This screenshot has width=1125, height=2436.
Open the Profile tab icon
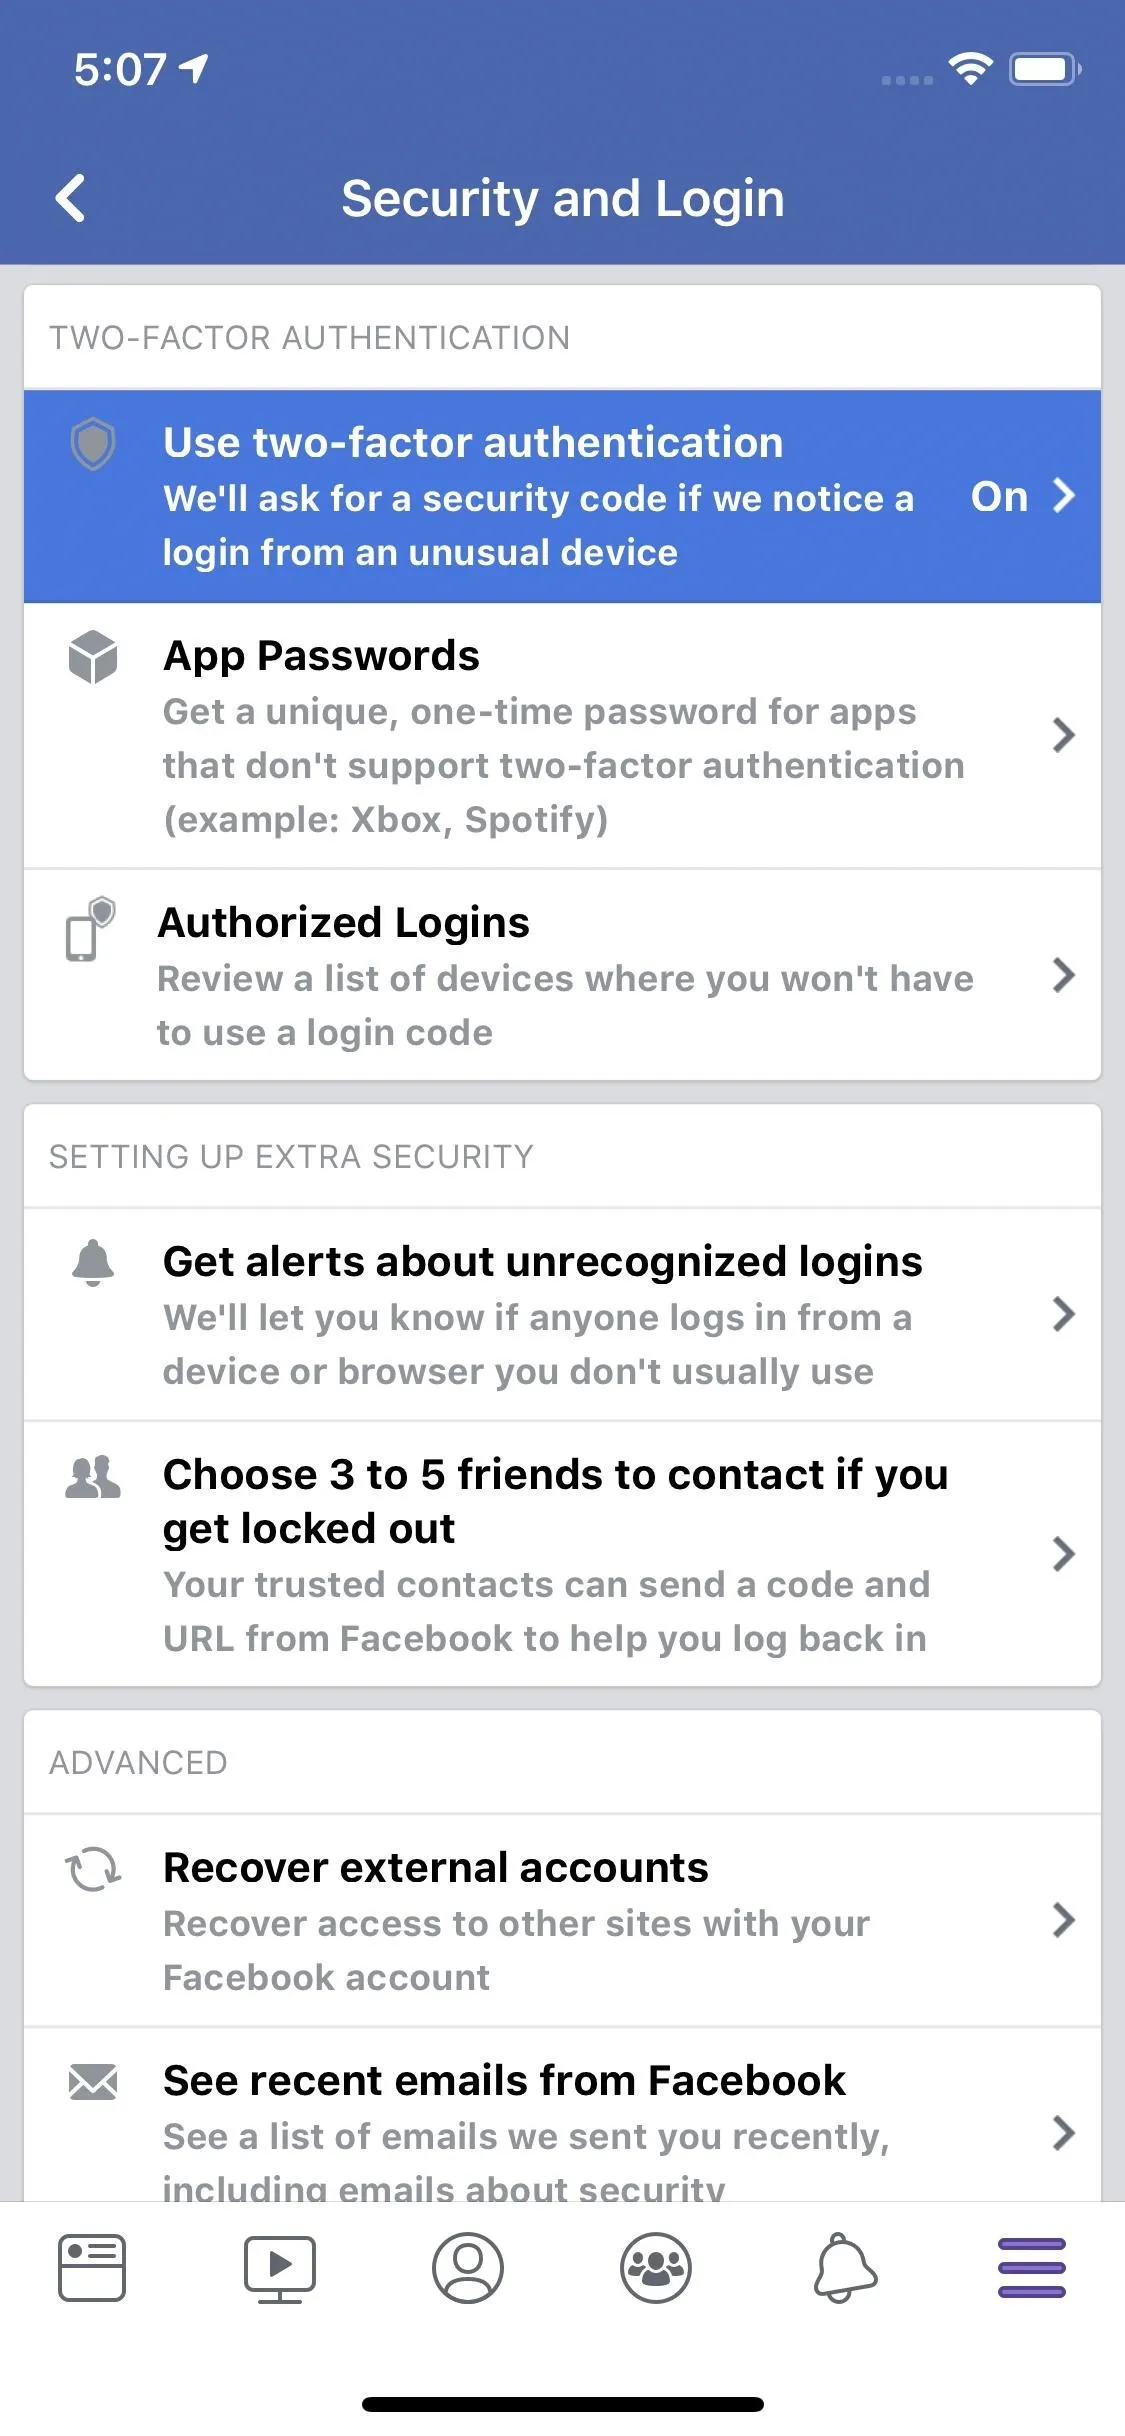pos(468,2268)
